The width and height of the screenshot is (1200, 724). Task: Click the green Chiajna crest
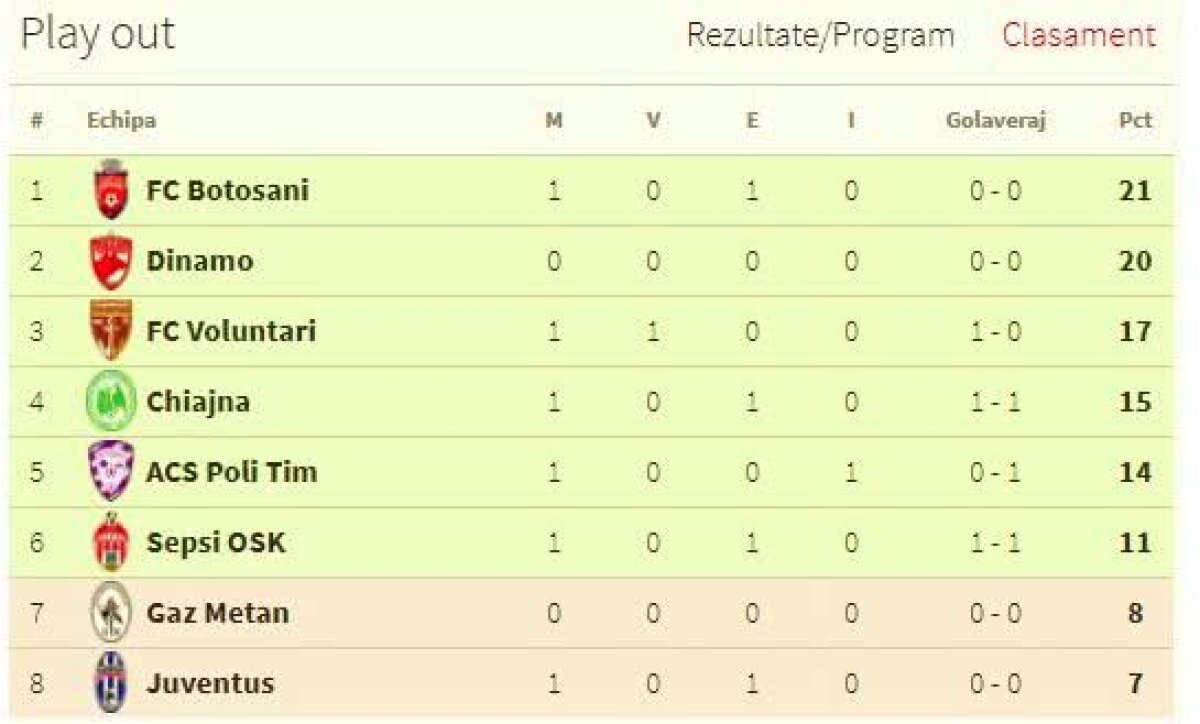110,402
